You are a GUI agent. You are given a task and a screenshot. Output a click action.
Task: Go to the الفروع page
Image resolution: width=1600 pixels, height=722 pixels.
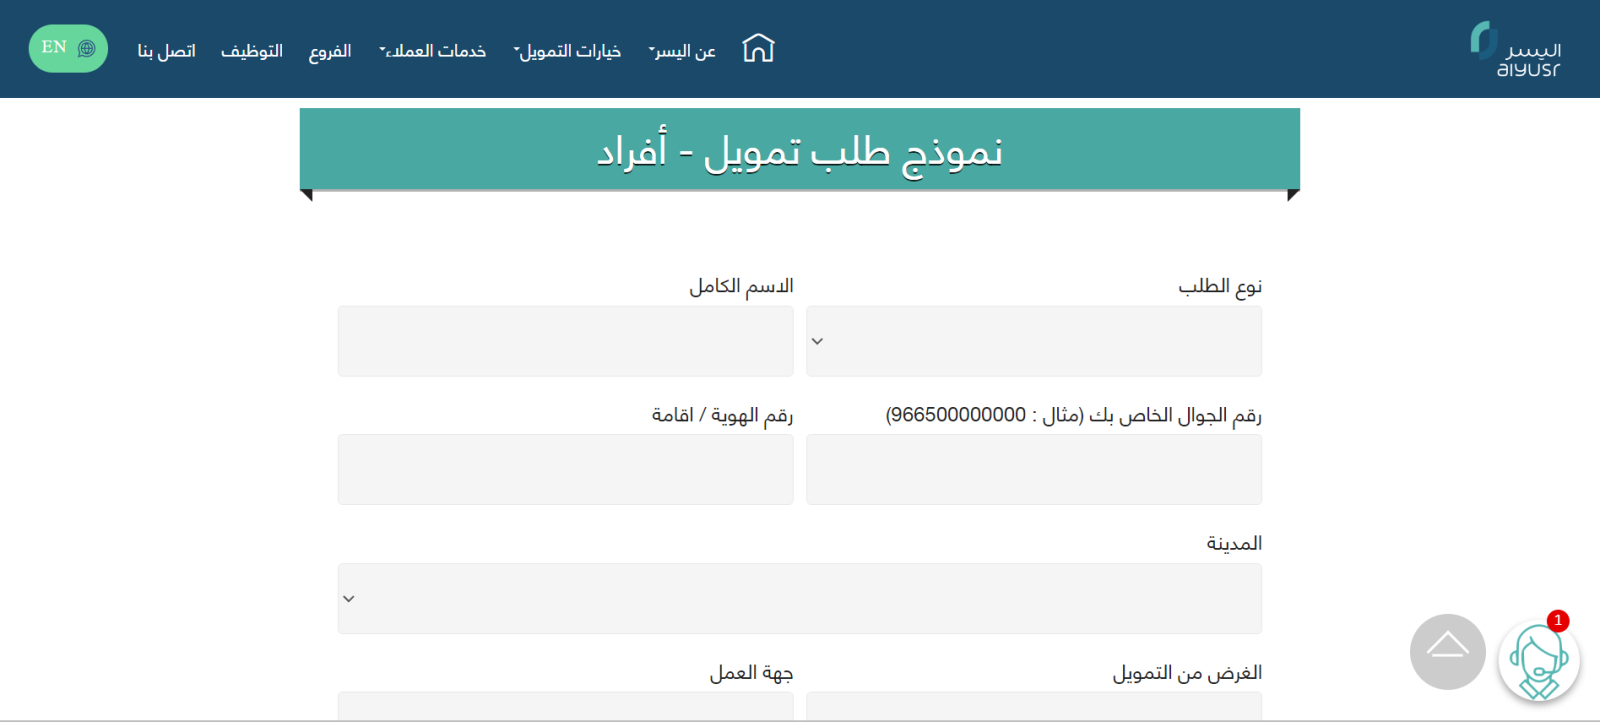click(330, 51)
